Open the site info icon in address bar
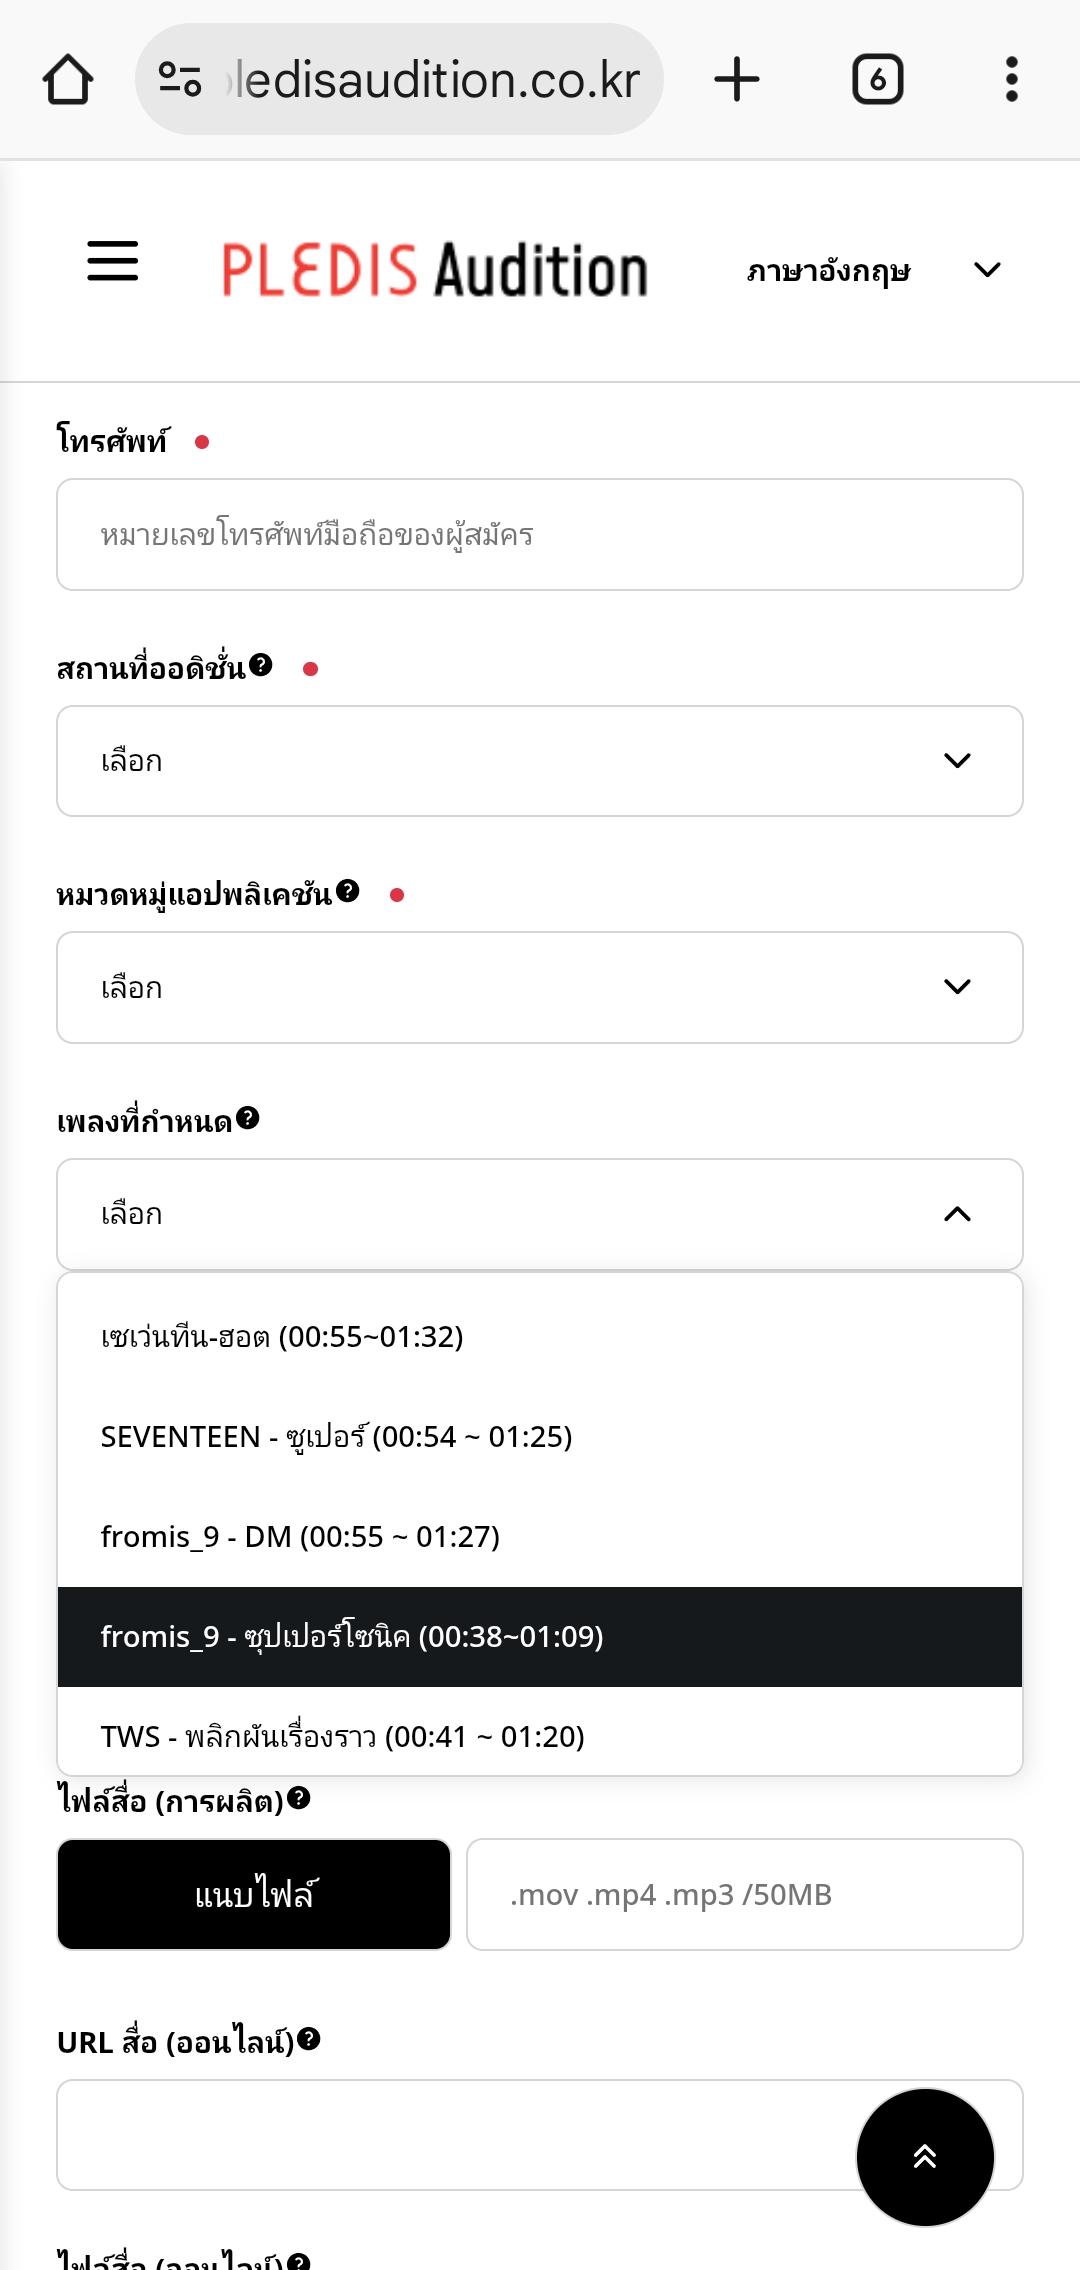This screenshot has width=1080, height=2270. 180,79
